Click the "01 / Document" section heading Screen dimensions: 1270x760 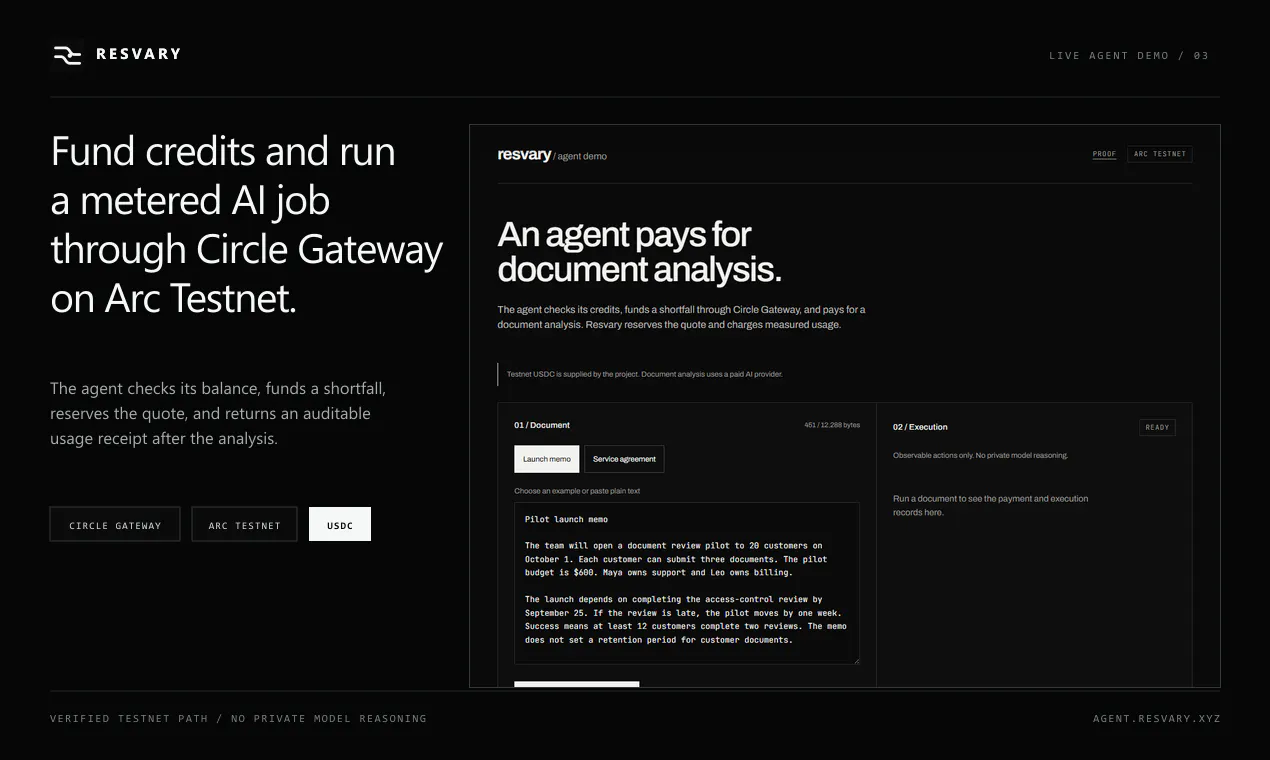542,425
